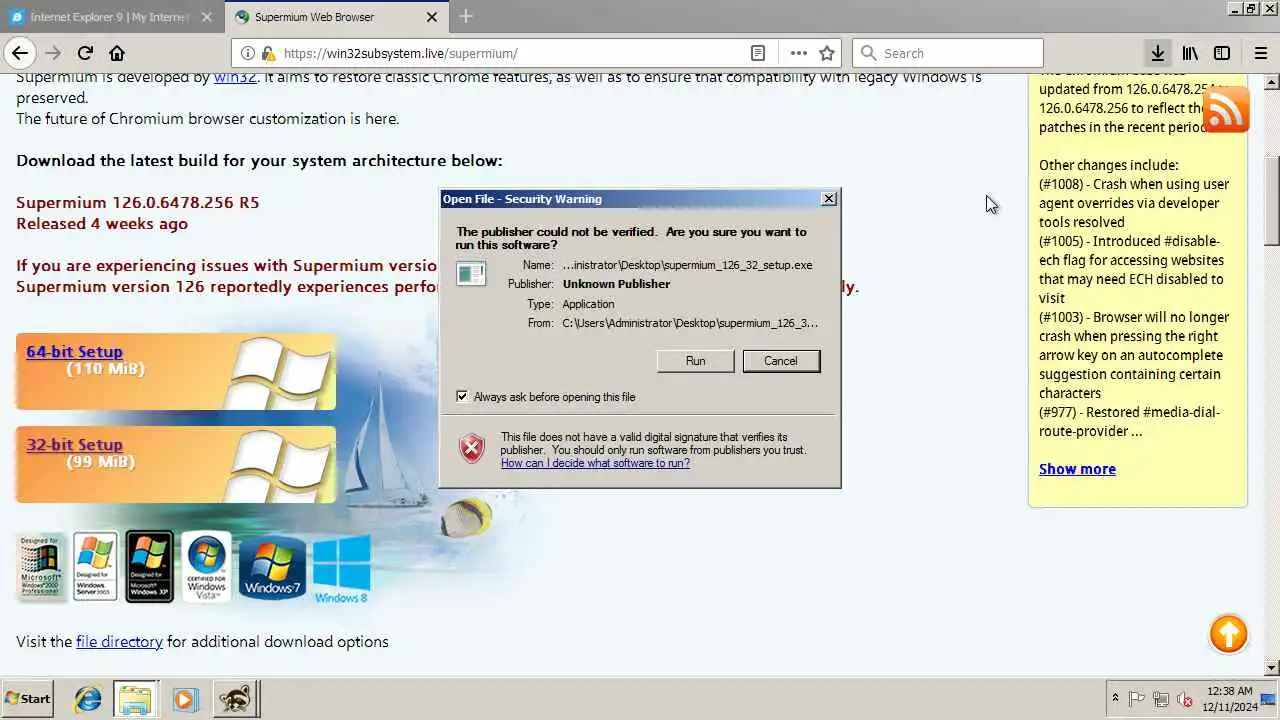Click the scrollbar down arrow
Screen dimensions: 1280x720
coord(1271,668)
